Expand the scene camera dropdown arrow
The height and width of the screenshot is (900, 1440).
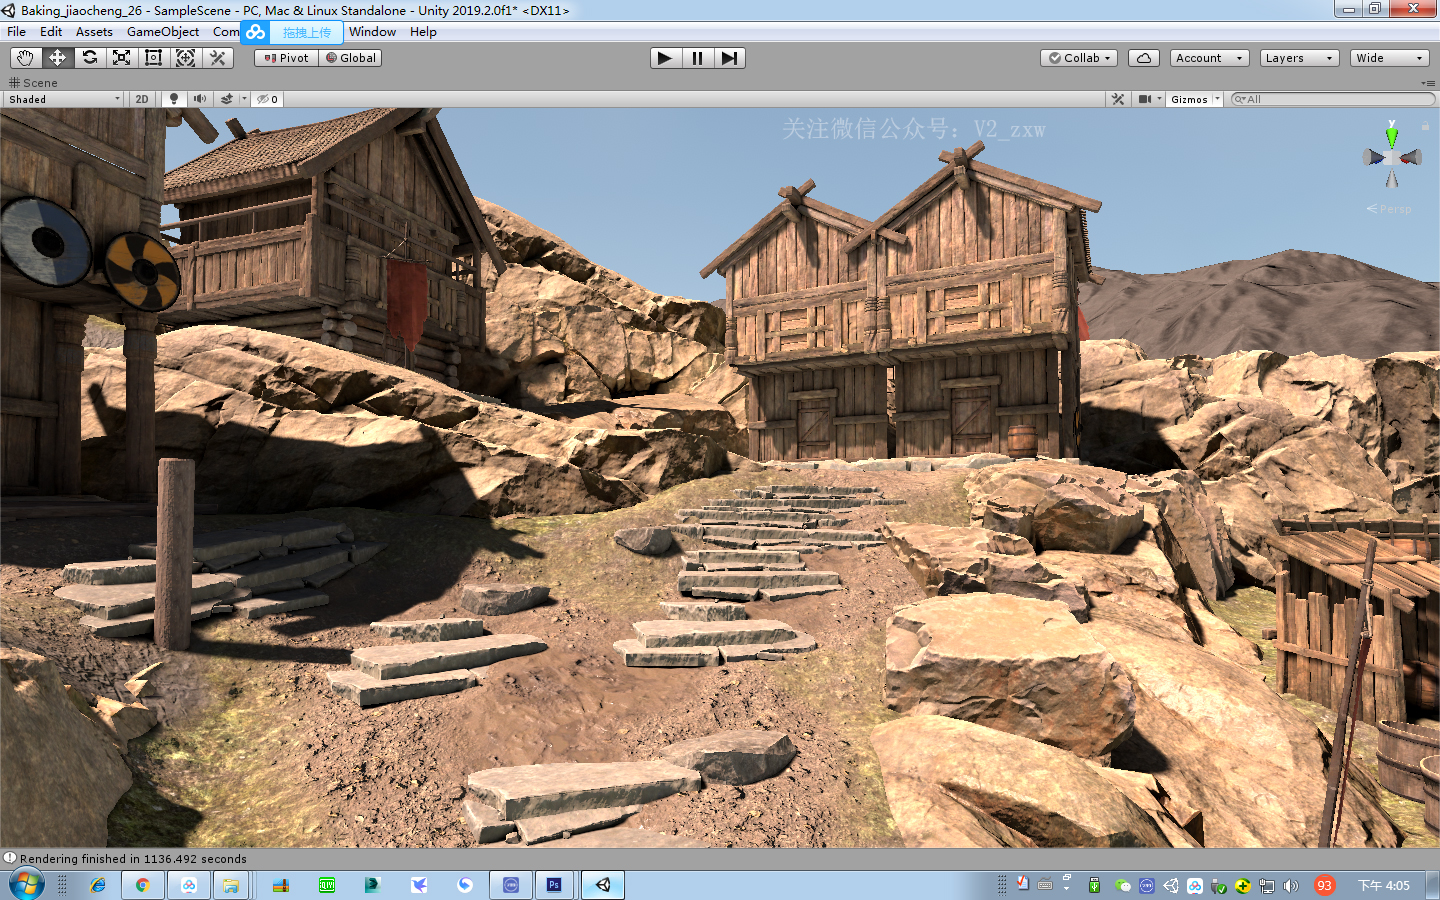click(1159, 99)
